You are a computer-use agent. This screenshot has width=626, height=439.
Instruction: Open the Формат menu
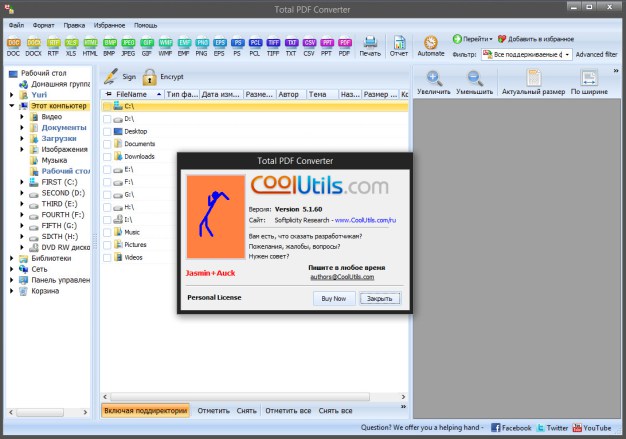[44, 25]
